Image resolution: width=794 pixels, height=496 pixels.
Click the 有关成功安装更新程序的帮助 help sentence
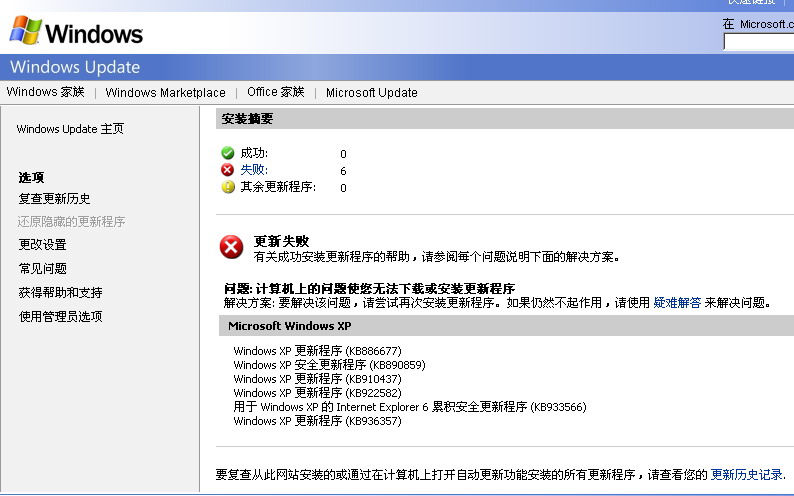(436, 257)
